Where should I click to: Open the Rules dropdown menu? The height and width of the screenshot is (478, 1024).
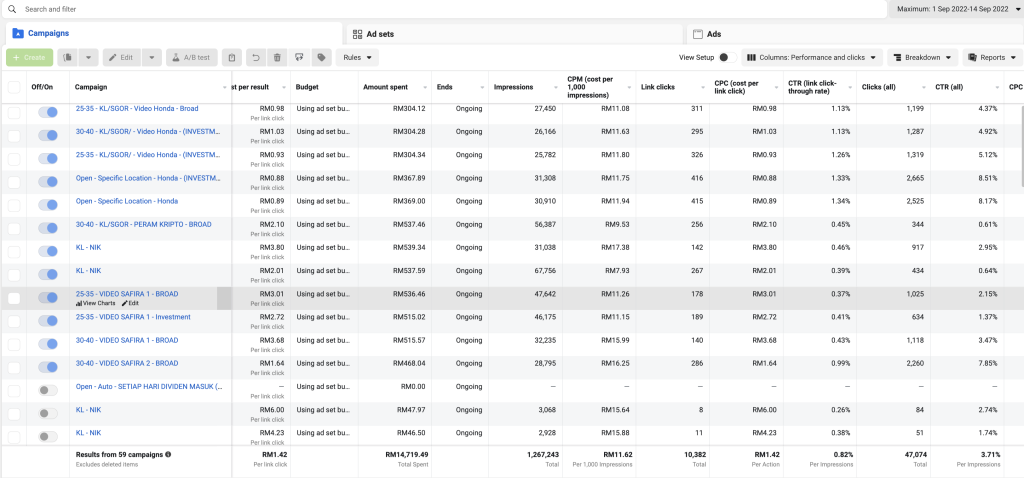[x=357, y=58]
